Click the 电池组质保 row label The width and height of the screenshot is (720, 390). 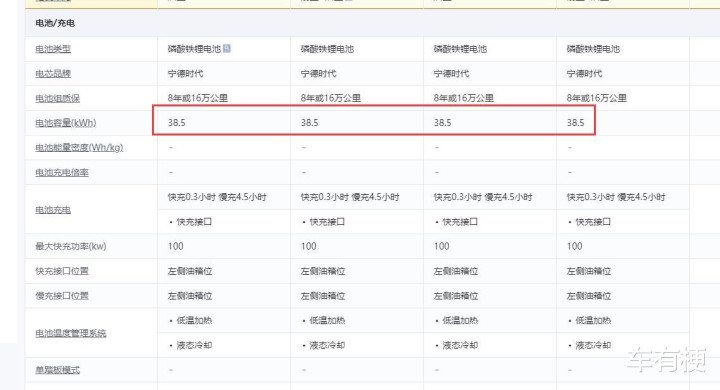[x=57, y=98]
